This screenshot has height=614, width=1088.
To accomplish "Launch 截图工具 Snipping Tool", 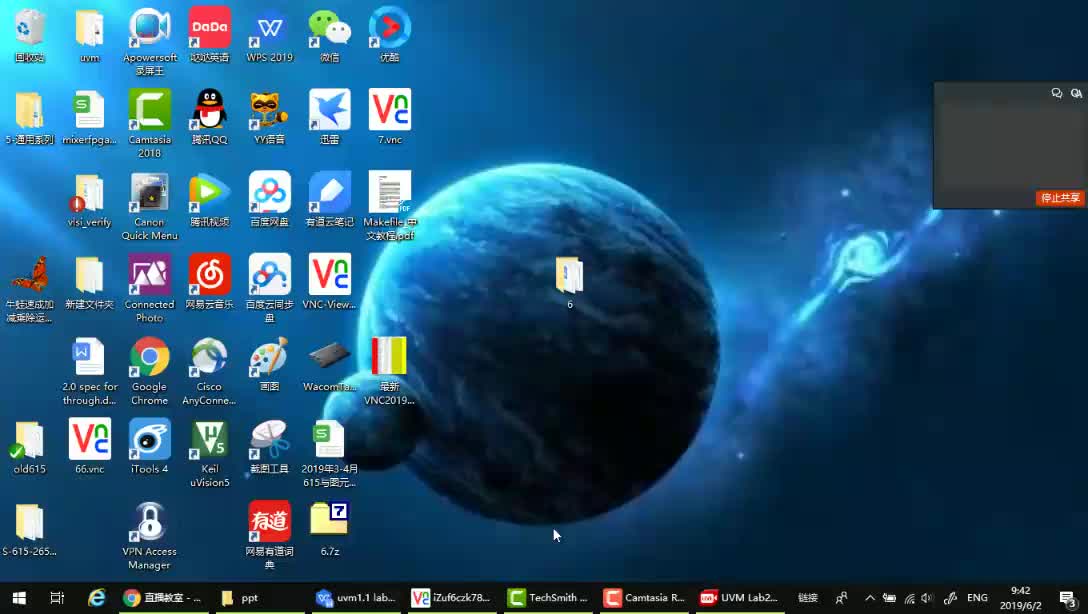I will 269,446.
